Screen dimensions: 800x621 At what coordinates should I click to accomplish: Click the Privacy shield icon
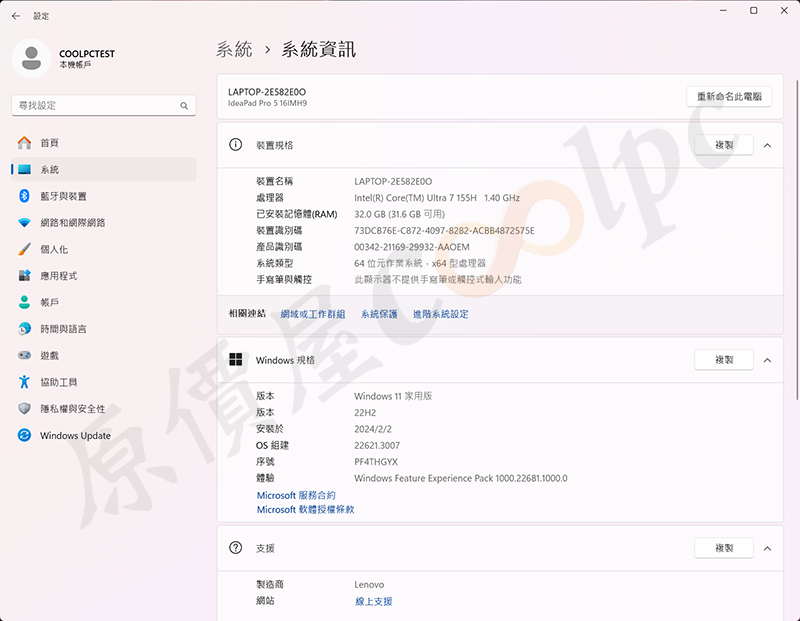[24, 408]
